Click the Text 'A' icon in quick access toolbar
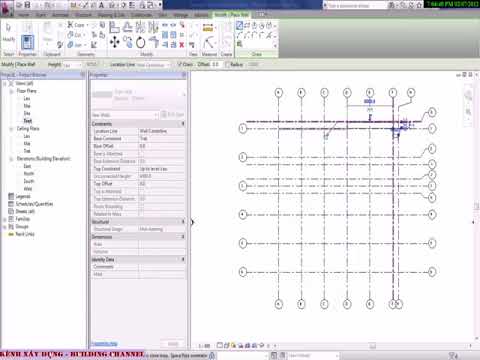The image size is (480, 360). 101,5
